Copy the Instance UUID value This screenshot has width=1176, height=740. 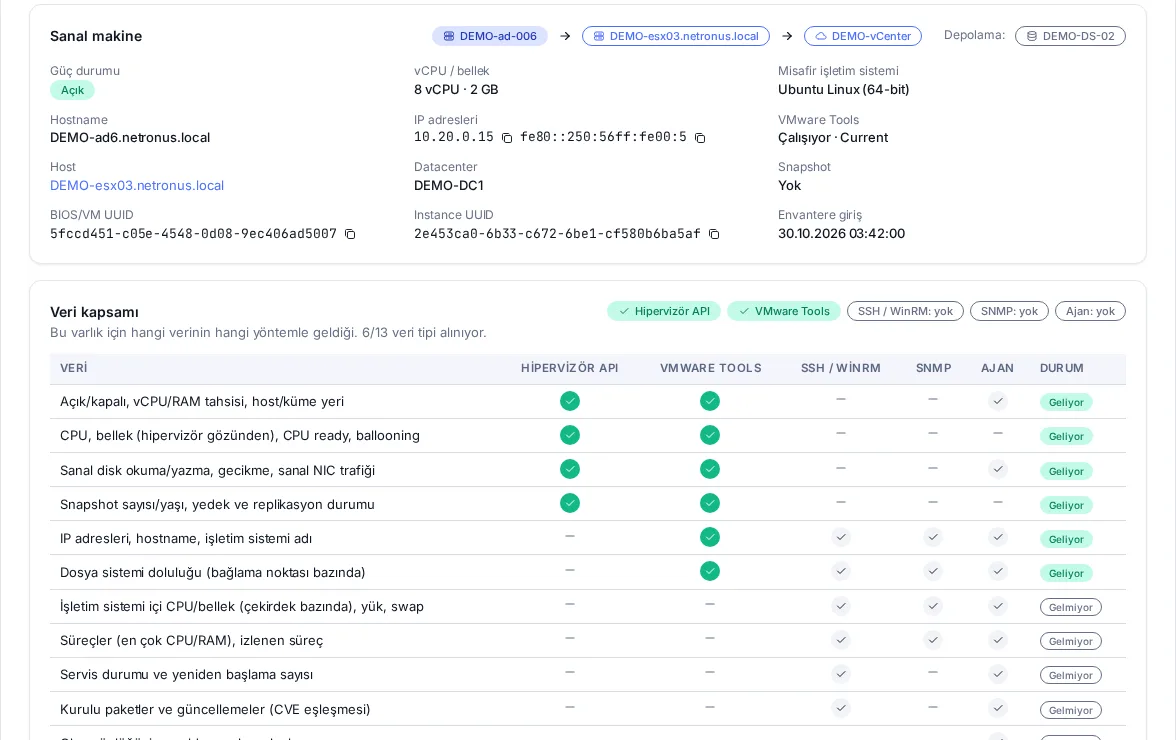click(714, 234)
